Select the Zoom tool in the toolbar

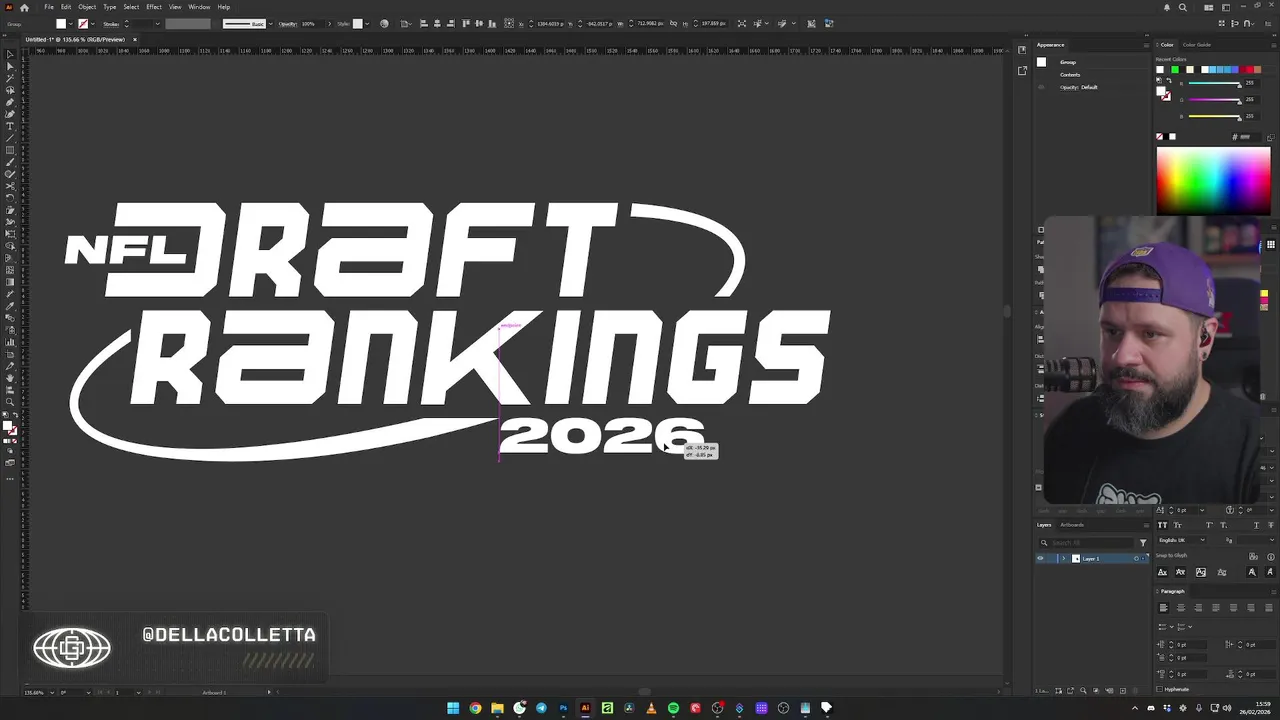(x=10, y=401)
